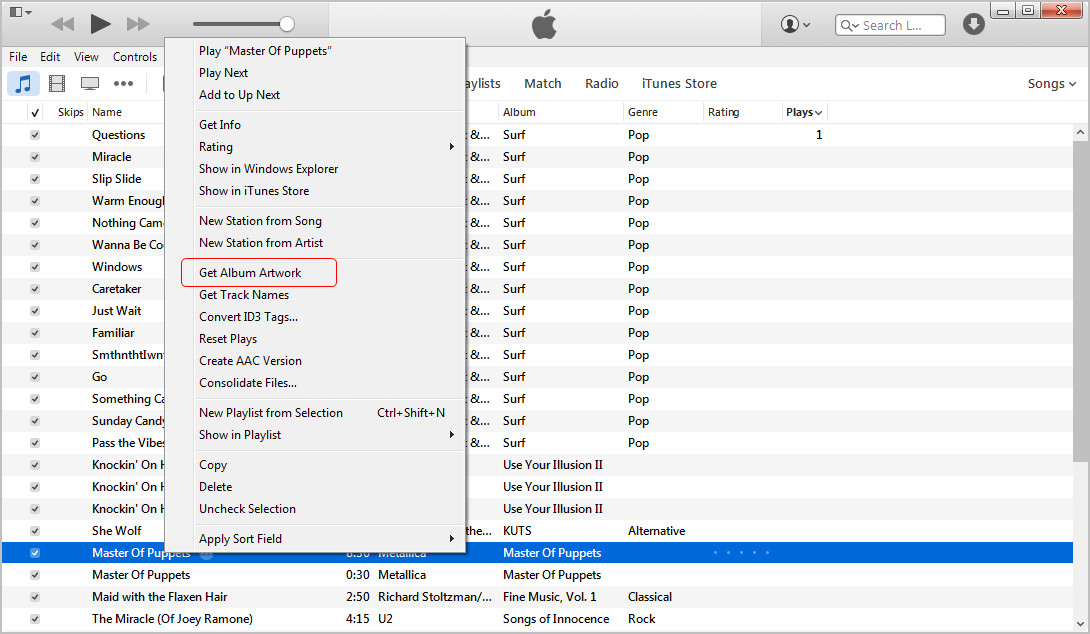Image resolution: width=1090 pixels, height=634 pixels.
Task: Skip to next track with fast-forward icon
Action: point(138,24)
